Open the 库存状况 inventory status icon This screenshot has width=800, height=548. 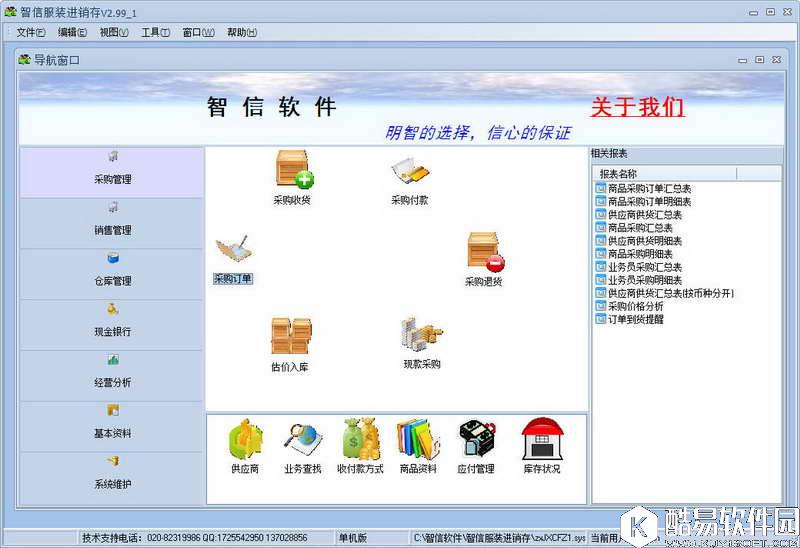542,439
